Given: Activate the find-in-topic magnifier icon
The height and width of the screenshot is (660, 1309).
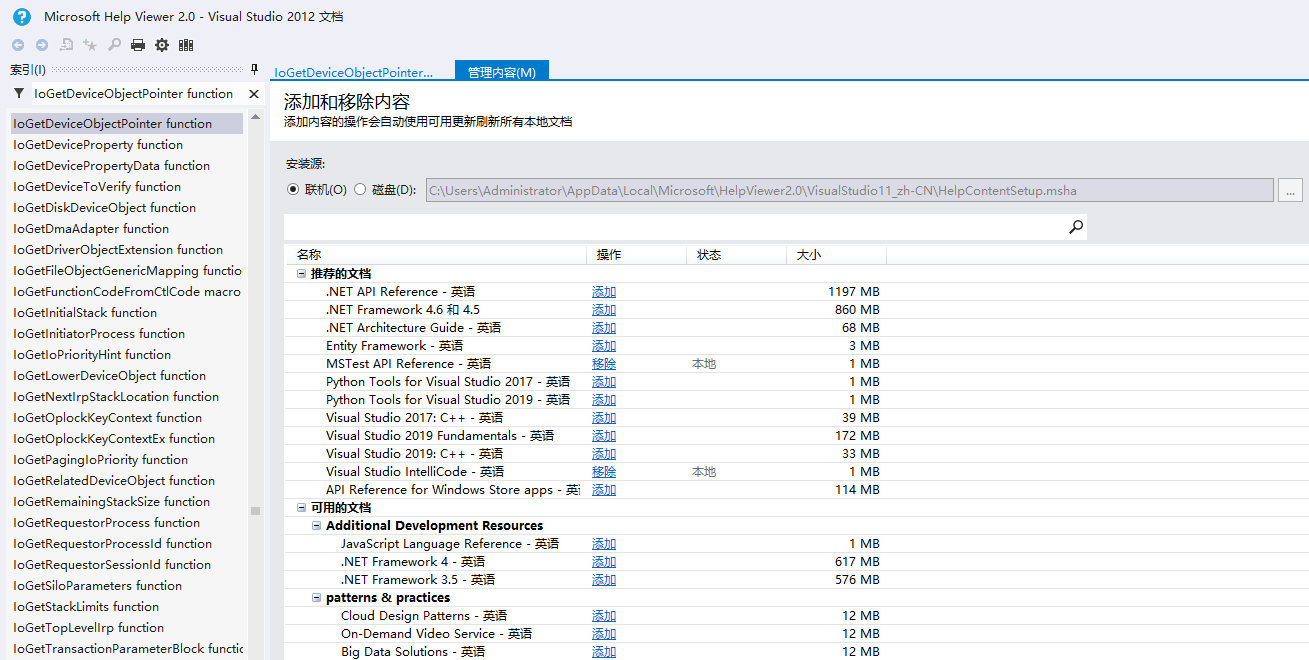Looking at the screenshot, I should pos(113,45).
